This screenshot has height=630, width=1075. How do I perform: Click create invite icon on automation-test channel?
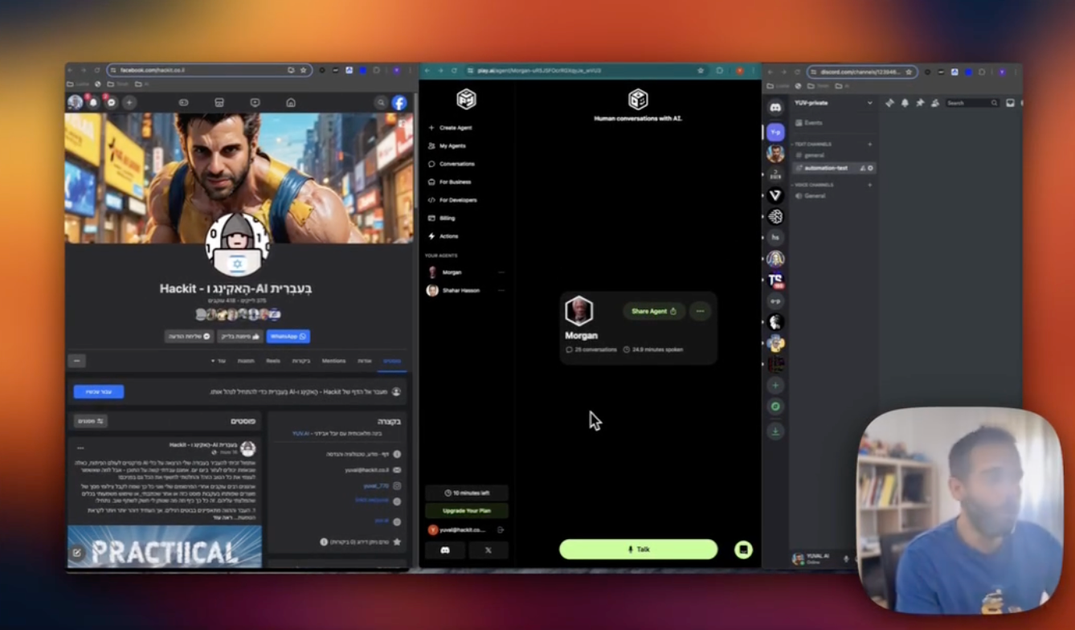(862, 168)
